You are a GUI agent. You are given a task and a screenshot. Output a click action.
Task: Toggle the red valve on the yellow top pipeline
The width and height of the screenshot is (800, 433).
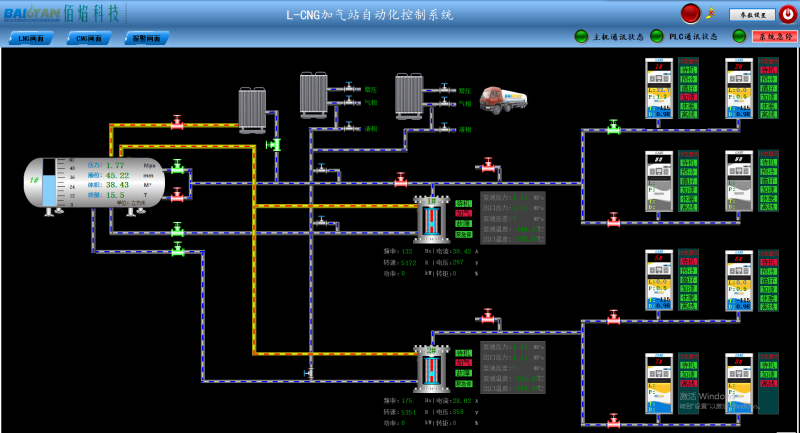point(177,123)
